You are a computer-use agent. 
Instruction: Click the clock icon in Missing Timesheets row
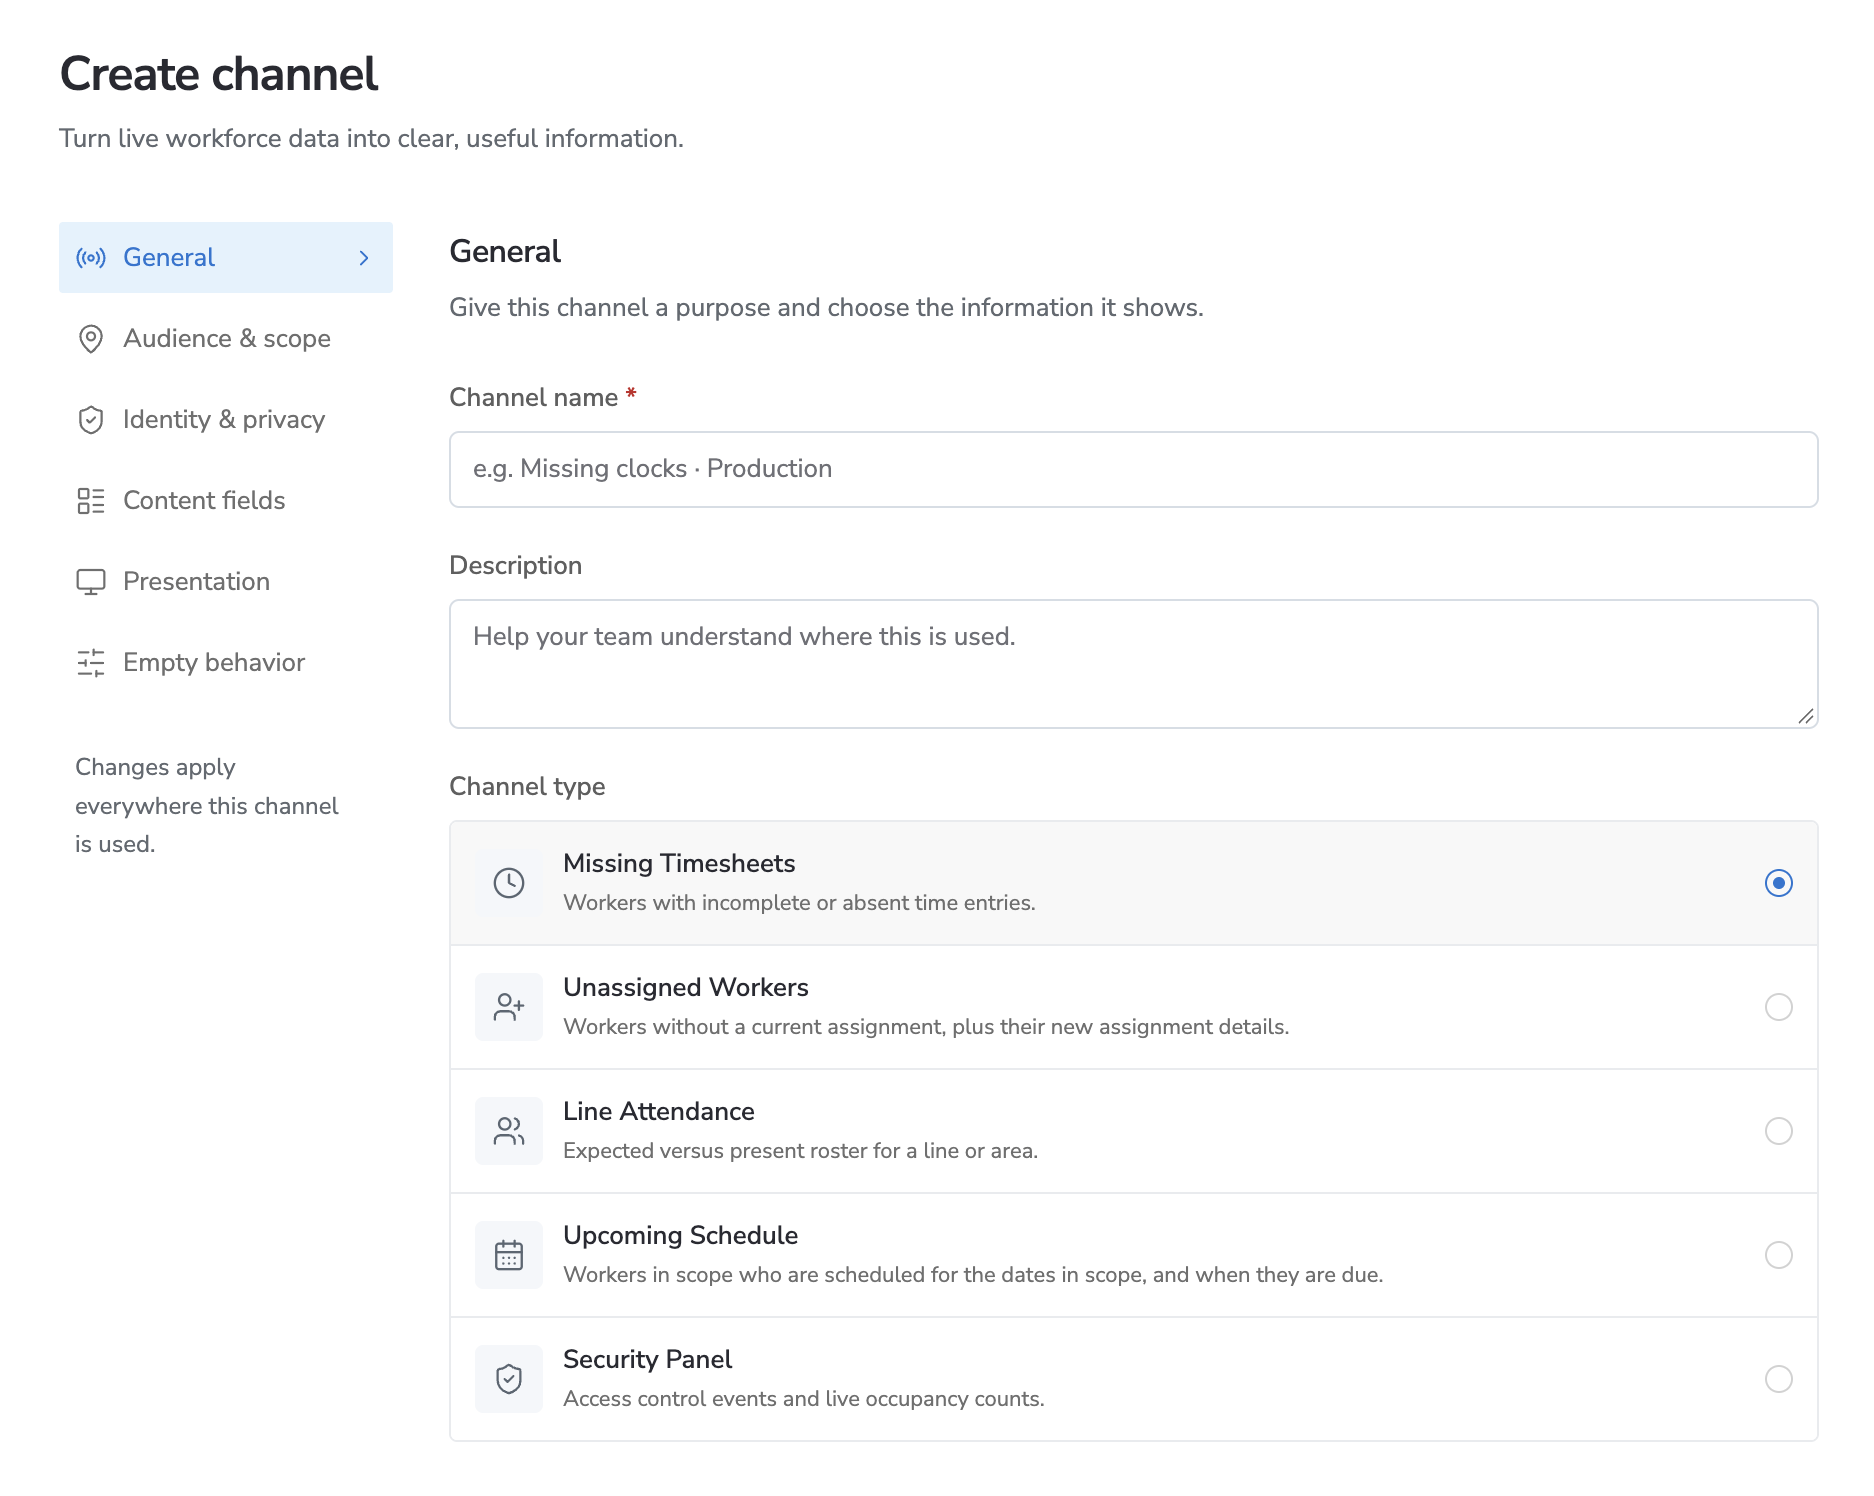(x=509, y=883)
